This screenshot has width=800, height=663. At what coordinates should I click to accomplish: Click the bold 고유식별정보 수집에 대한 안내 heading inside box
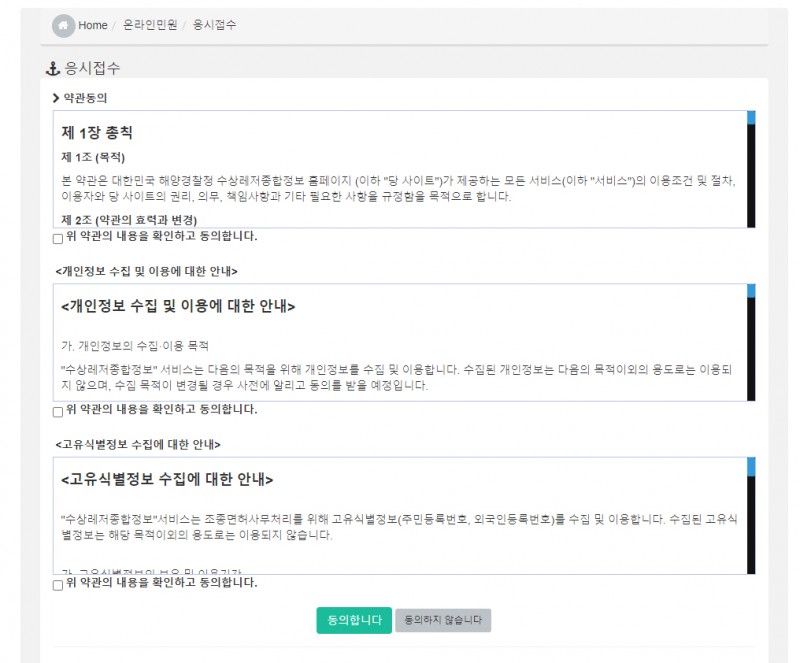click(167, 479)
